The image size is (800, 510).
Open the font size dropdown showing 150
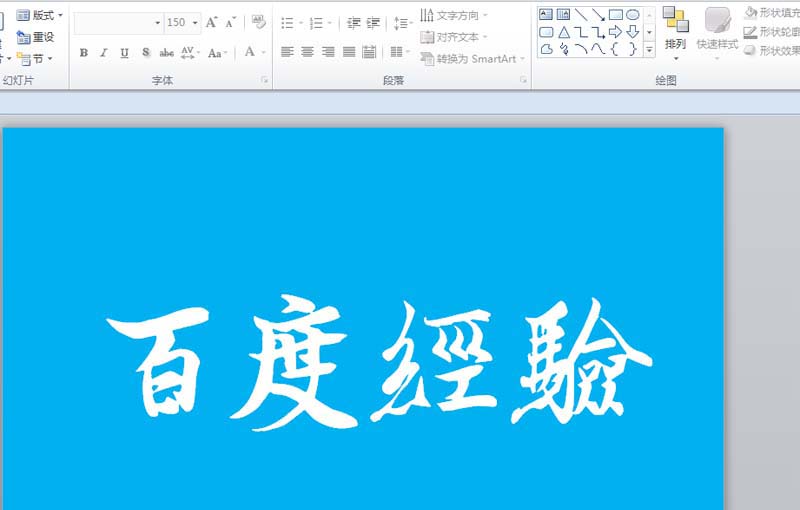tap(194, 23)
